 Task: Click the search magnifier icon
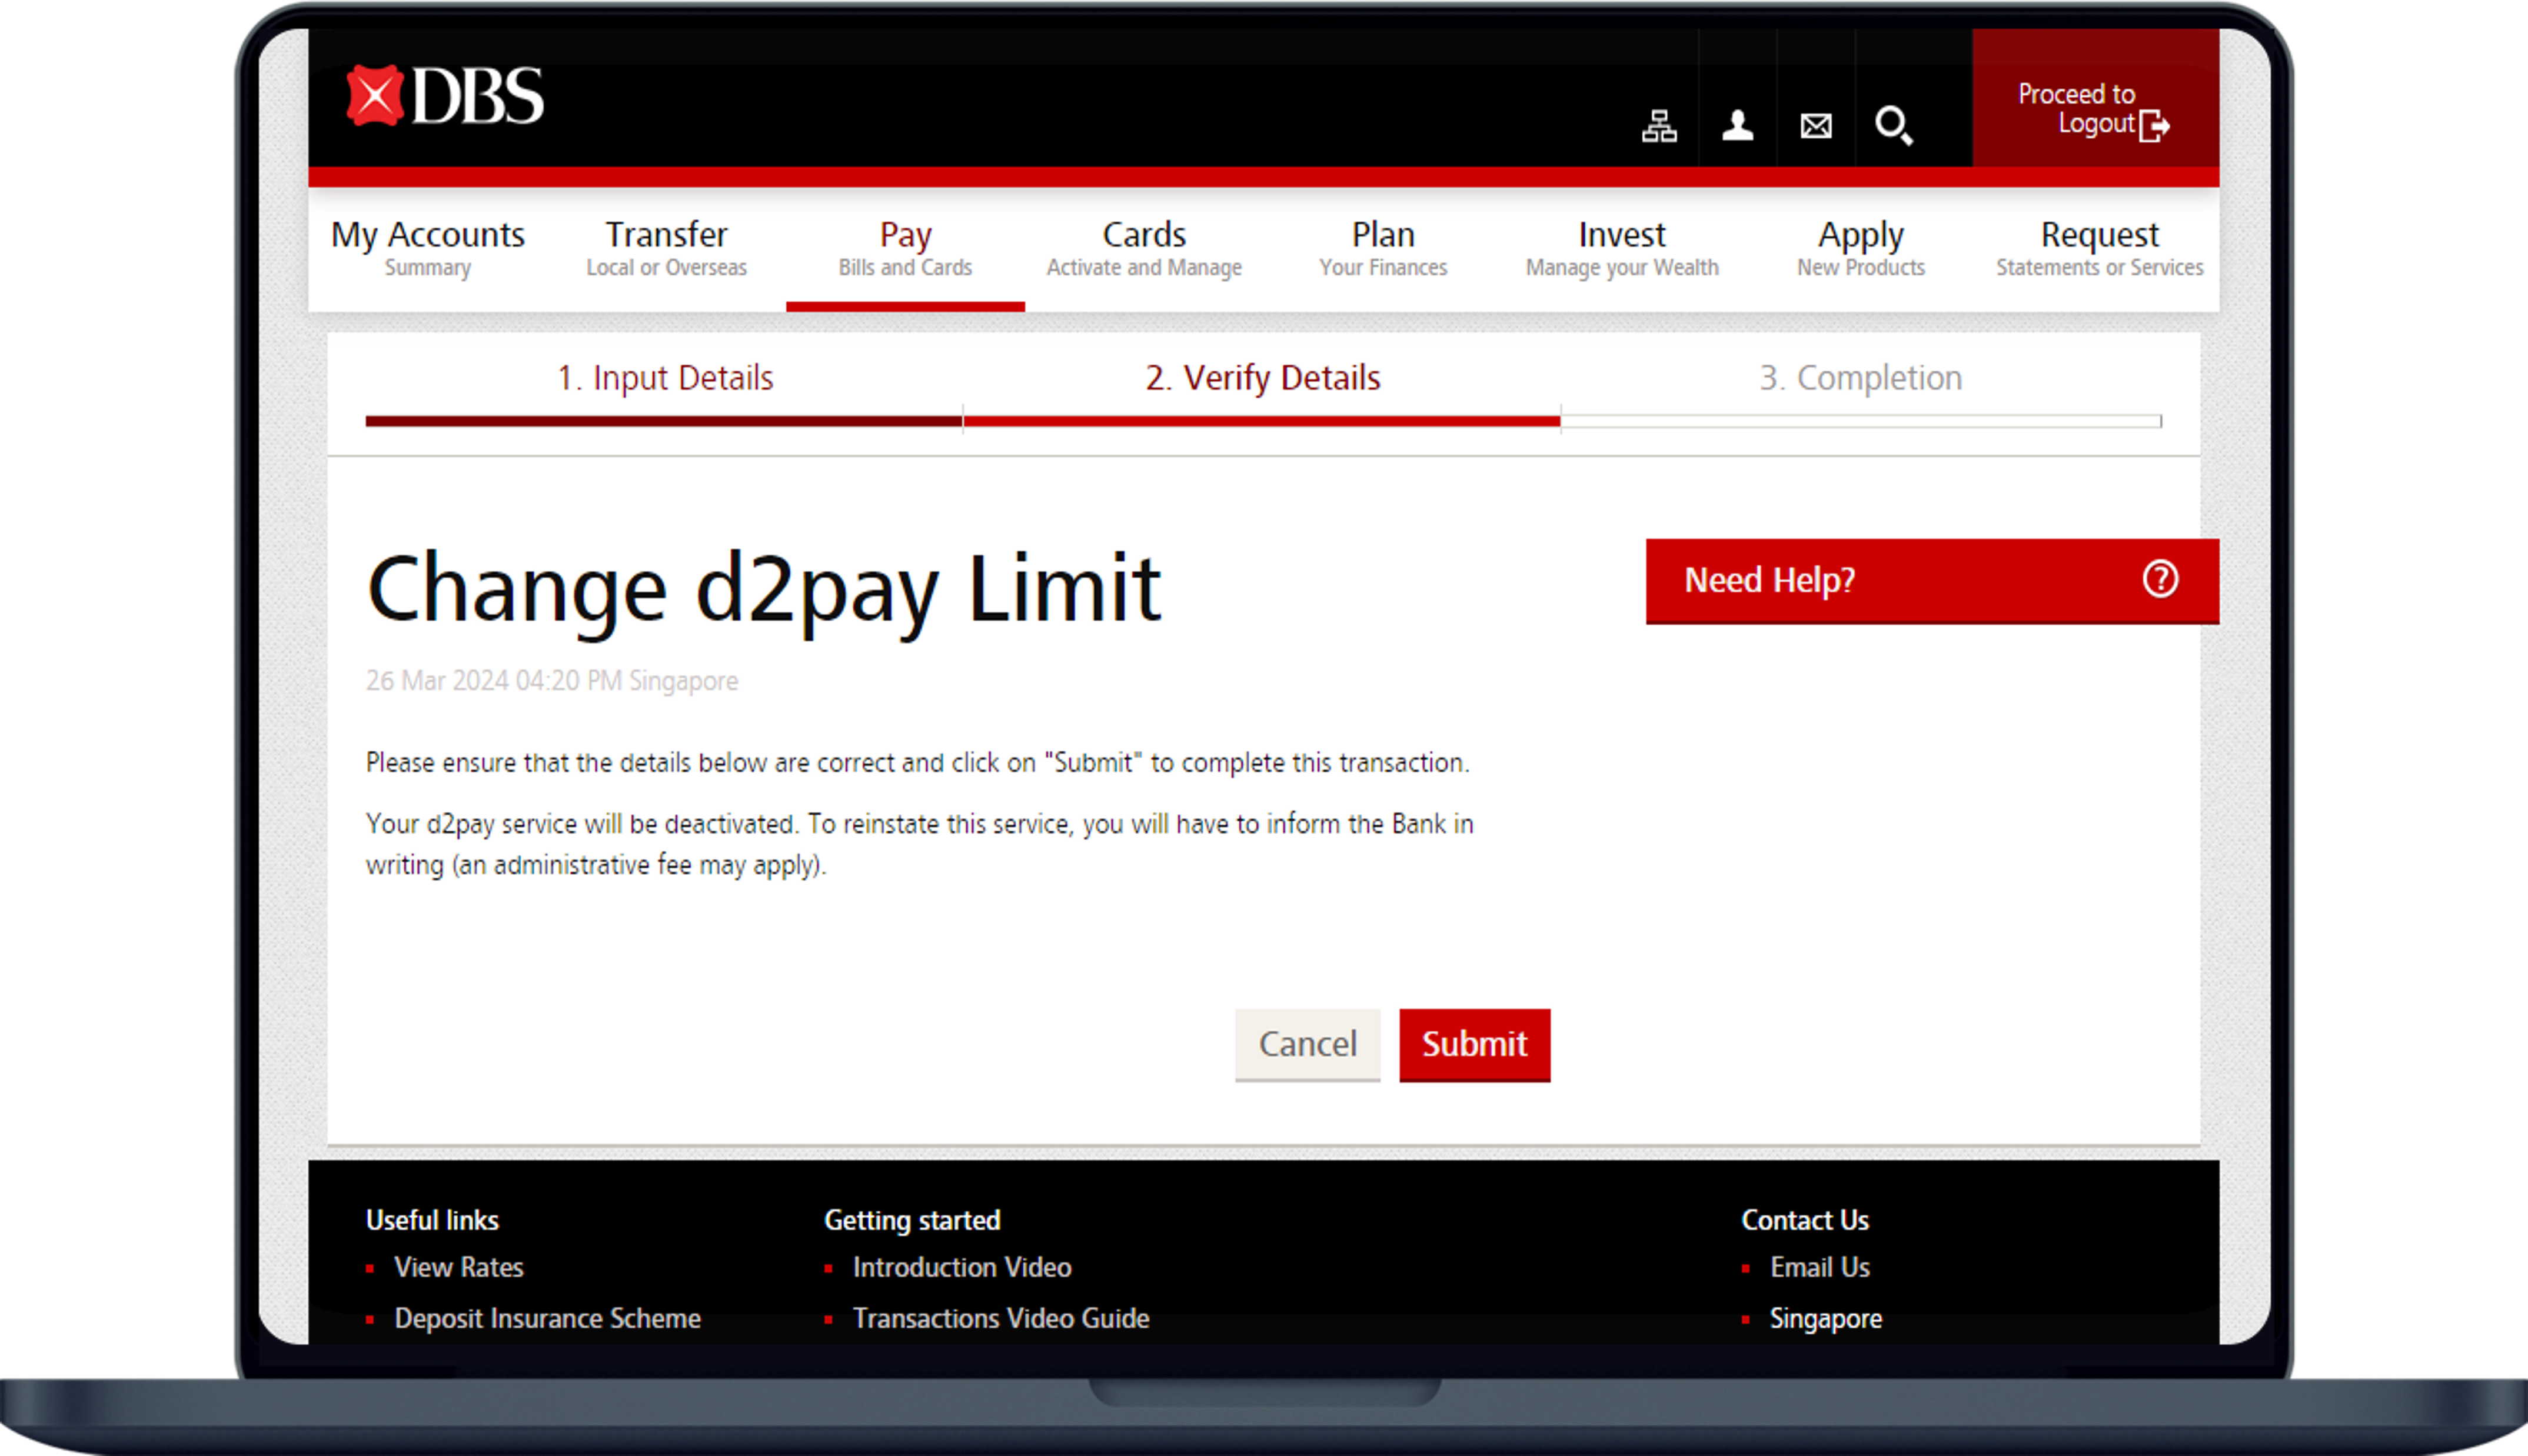pos(1893,126)
